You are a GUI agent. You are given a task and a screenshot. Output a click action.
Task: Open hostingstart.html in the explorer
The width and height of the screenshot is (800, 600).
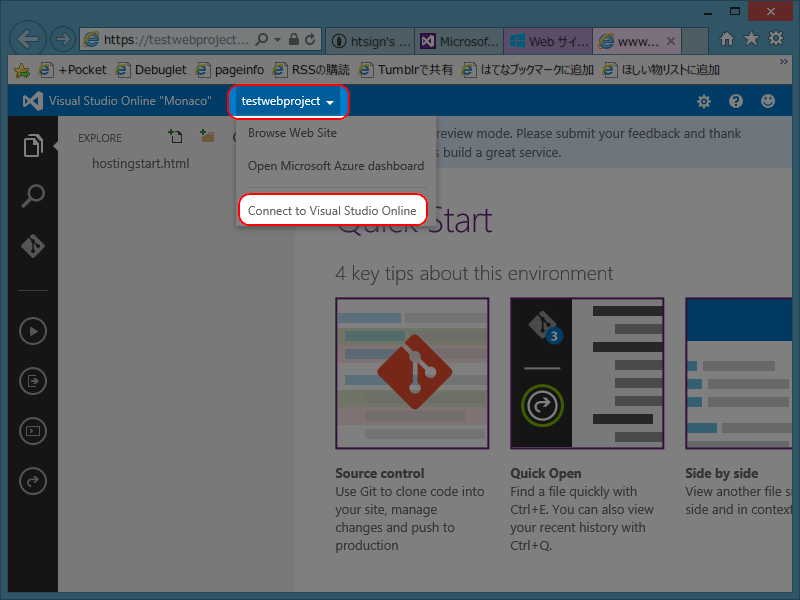tap(141, 164)
